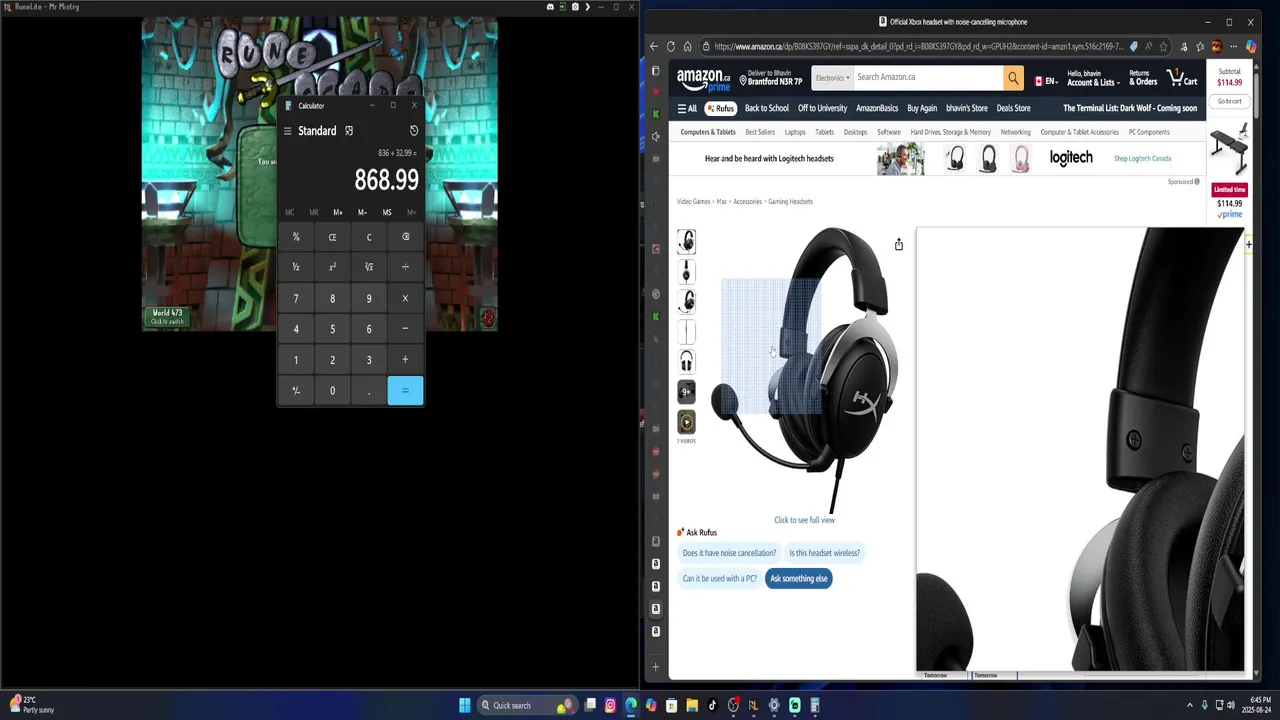Image resolution: width=1280 pixels, height=720 pixels.
Task: Open Copilot icon in browser toolbar
Action: pyautogui.click(x=1251, y=46)
